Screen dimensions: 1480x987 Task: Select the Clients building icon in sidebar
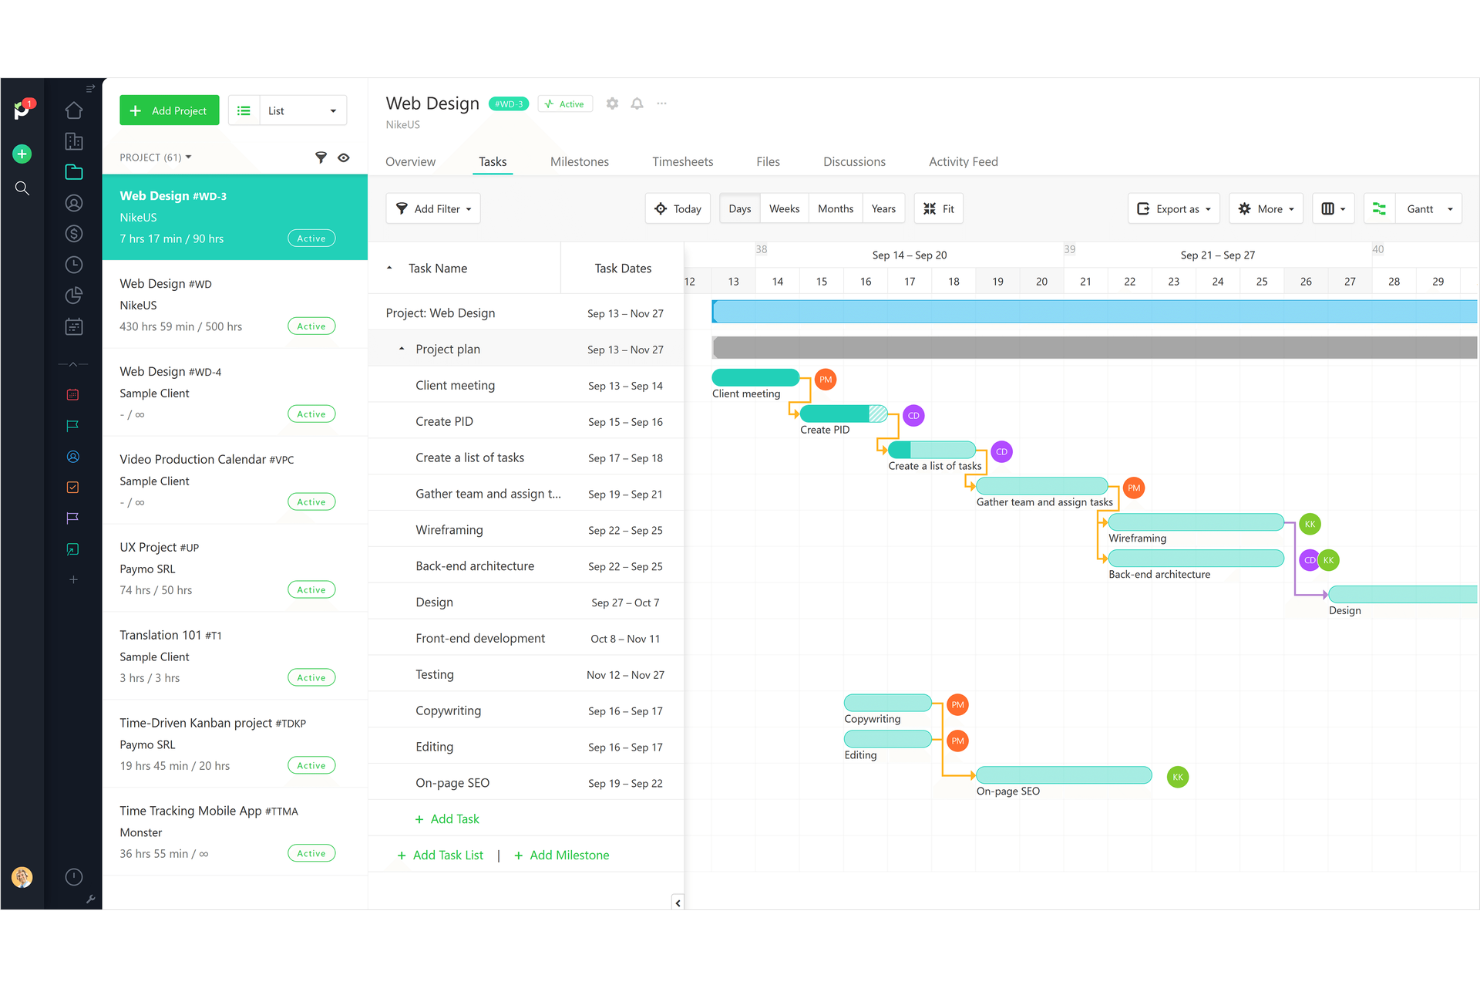(74, 141)
